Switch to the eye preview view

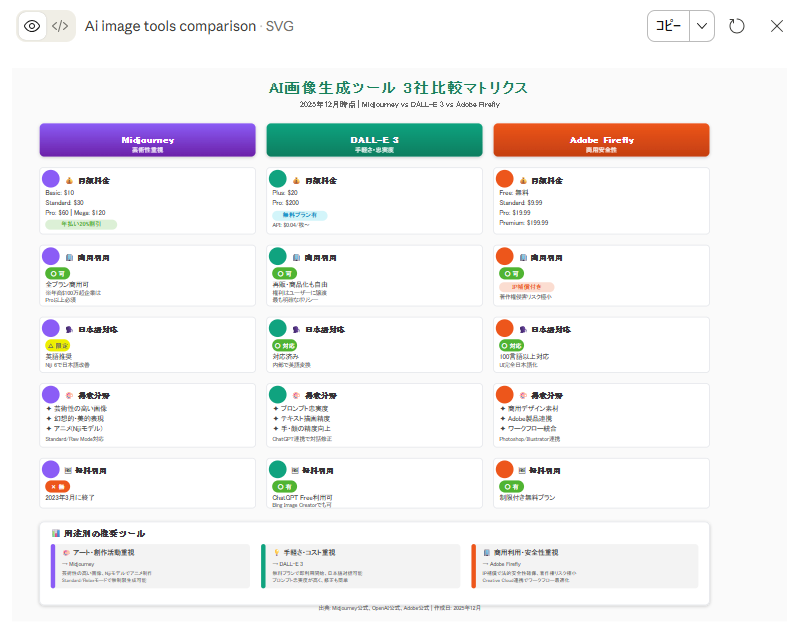32,26
